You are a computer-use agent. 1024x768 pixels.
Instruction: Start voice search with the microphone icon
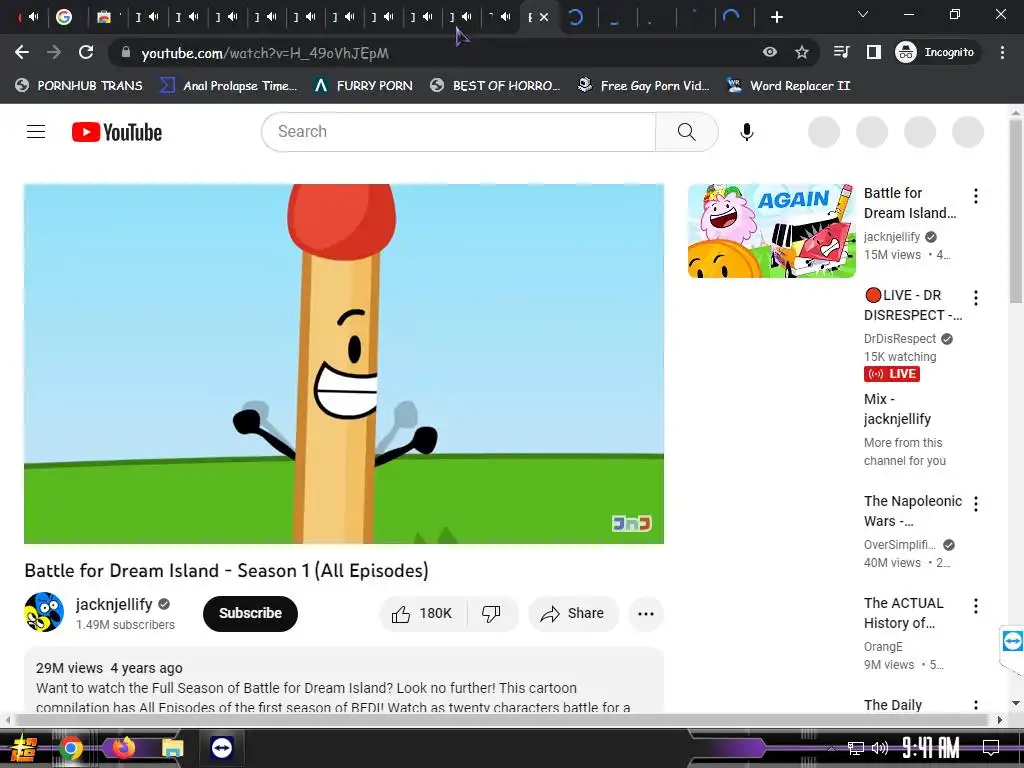(746, 132)
